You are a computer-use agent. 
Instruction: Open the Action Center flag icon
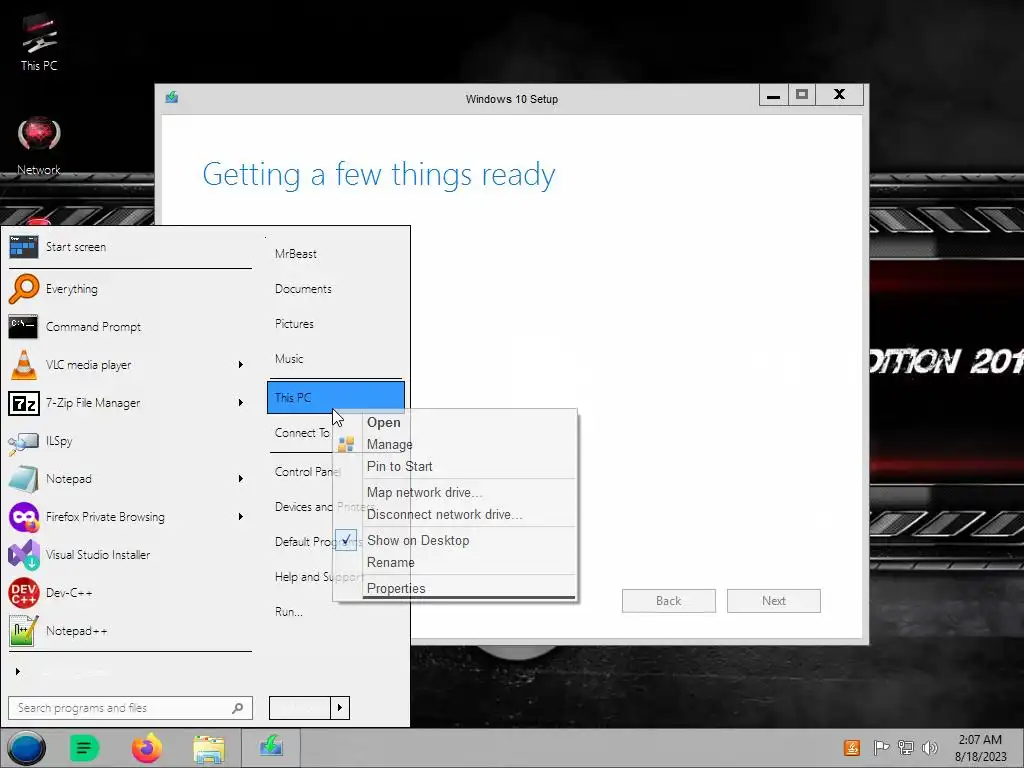tap(881, 748)
